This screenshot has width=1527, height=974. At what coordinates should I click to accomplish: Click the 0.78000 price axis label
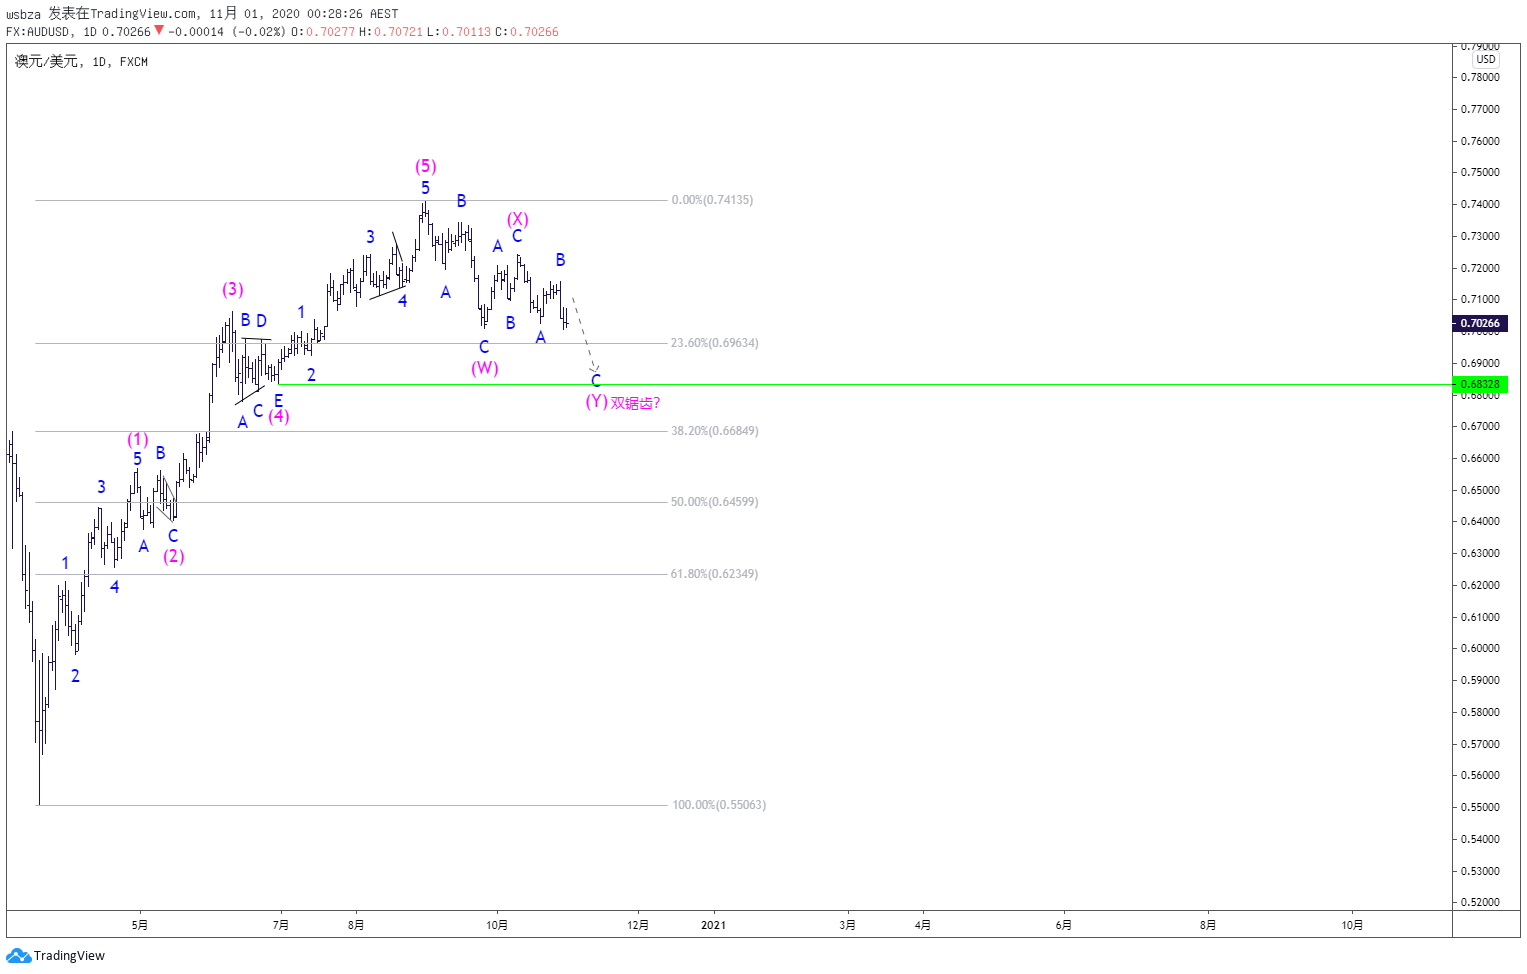pos(1480,77)
